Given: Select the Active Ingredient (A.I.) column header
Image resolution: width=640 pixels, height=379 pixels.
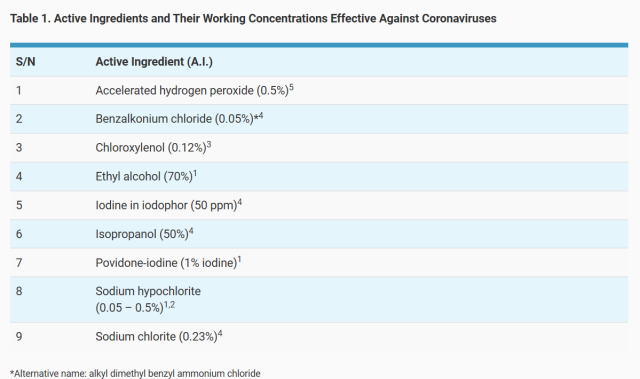Looking at the screenshot, I should (x=154, y=62).
